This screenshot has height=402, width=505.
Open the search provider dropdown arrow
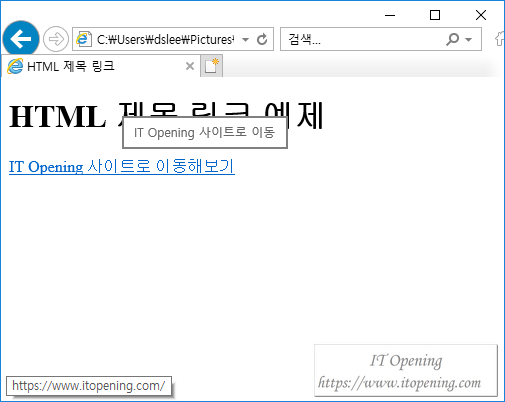coord(468,40)
